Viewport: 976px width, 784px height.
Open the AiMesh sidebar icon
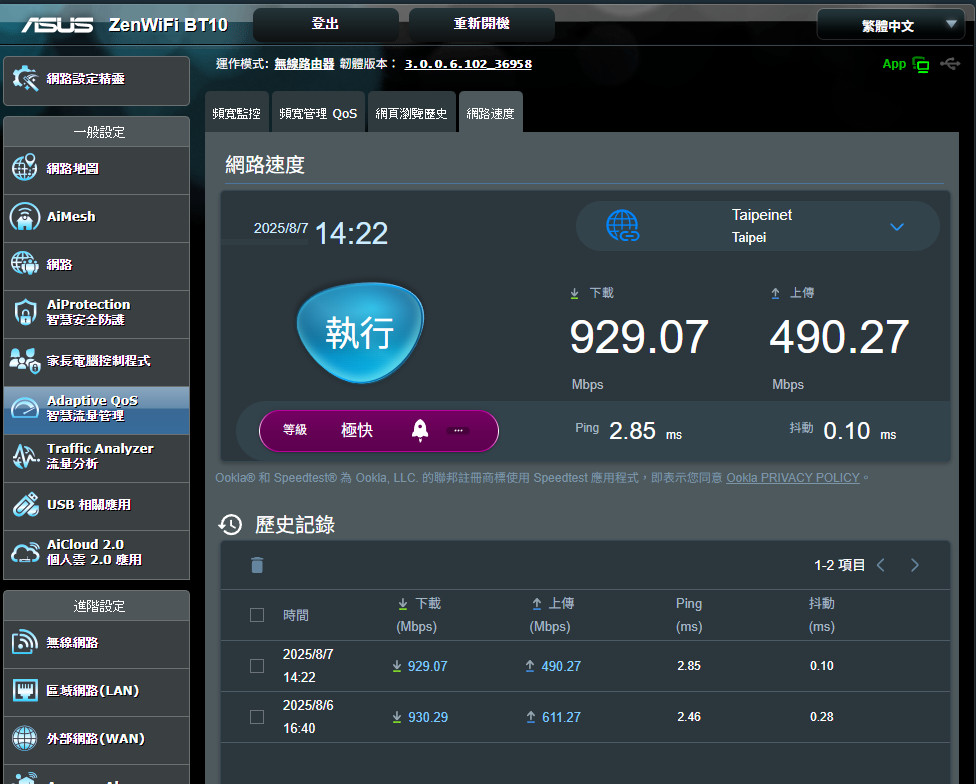tap(25, 217)
